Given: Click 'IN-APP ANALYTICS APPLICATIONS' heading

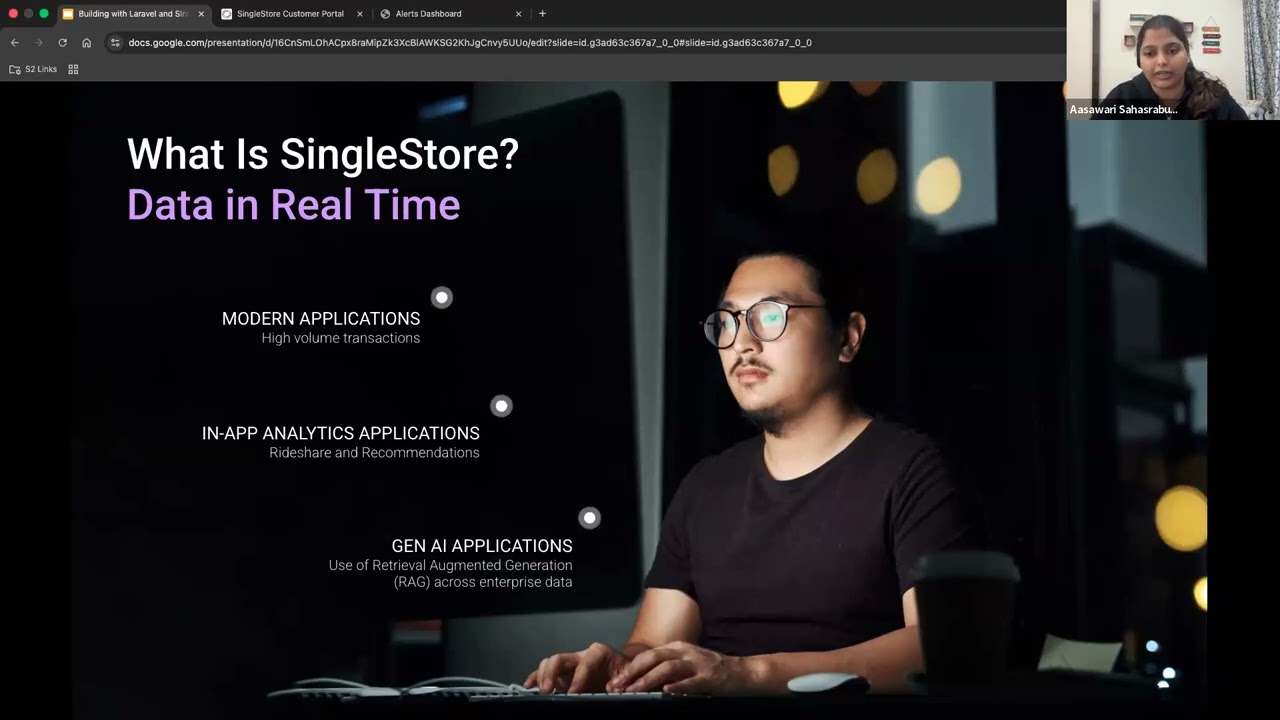Looking at the screenshot, I should (341, 433).
